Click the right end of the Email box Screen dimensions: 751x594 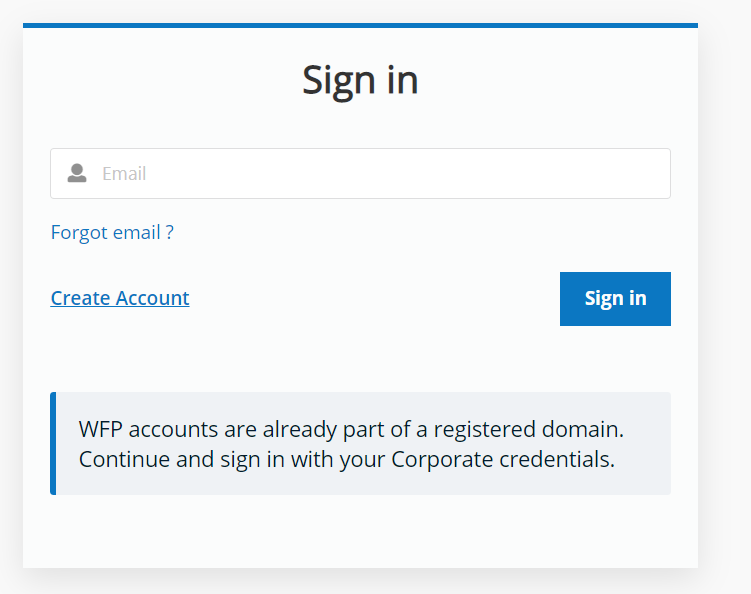[655, 174]
